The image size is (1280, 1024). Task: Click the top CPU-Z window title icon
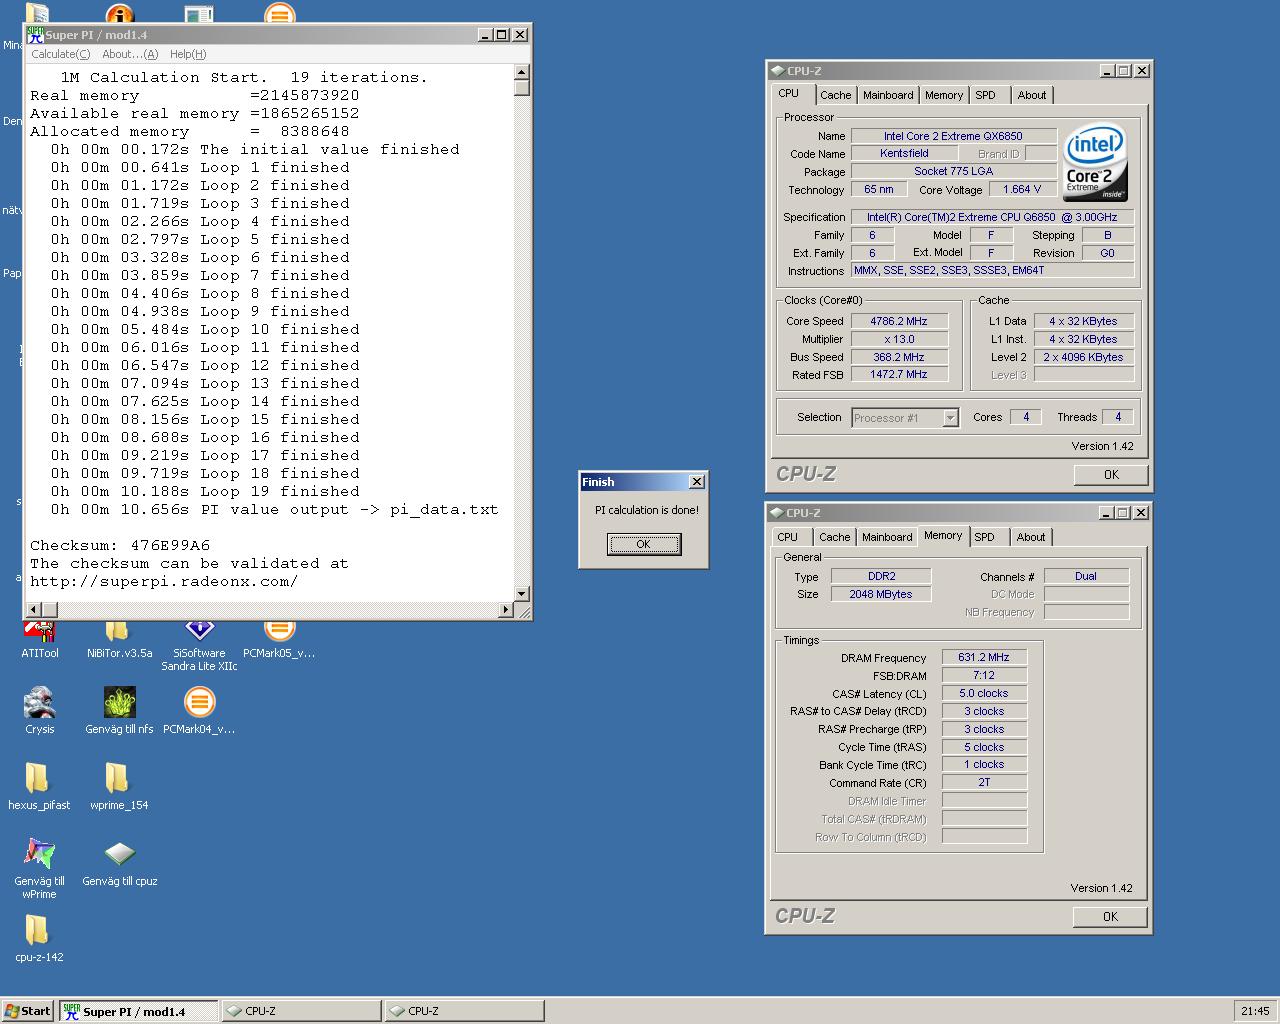pyautogui.click(x=776, y=71)
